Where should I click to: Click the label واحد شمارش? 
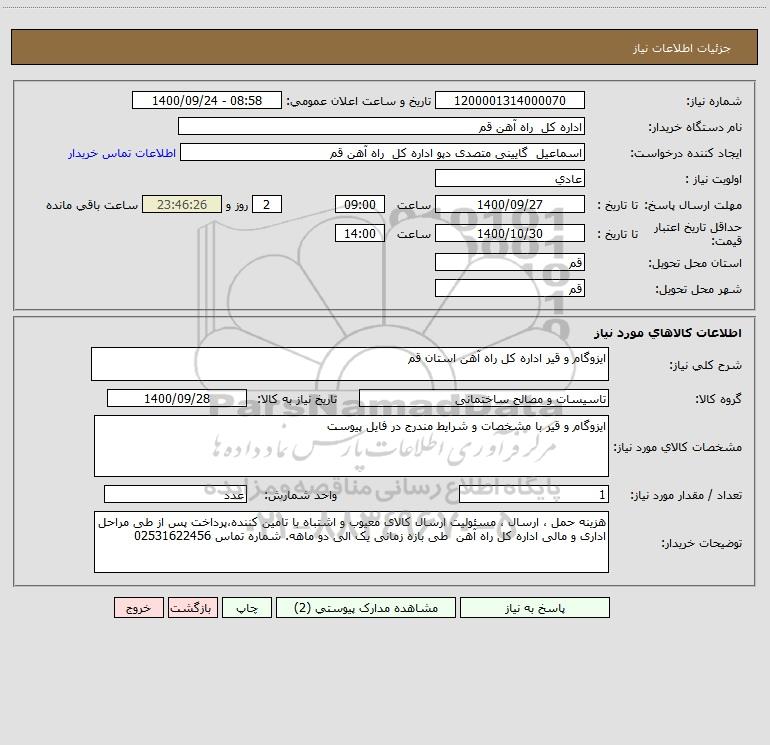(301, 496)
